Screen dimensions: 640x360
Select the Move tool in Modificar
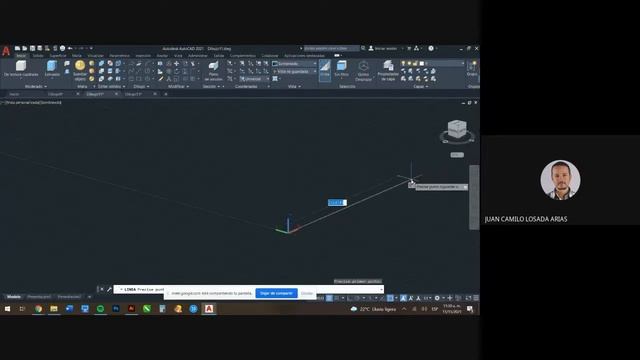tap(176, 64)
